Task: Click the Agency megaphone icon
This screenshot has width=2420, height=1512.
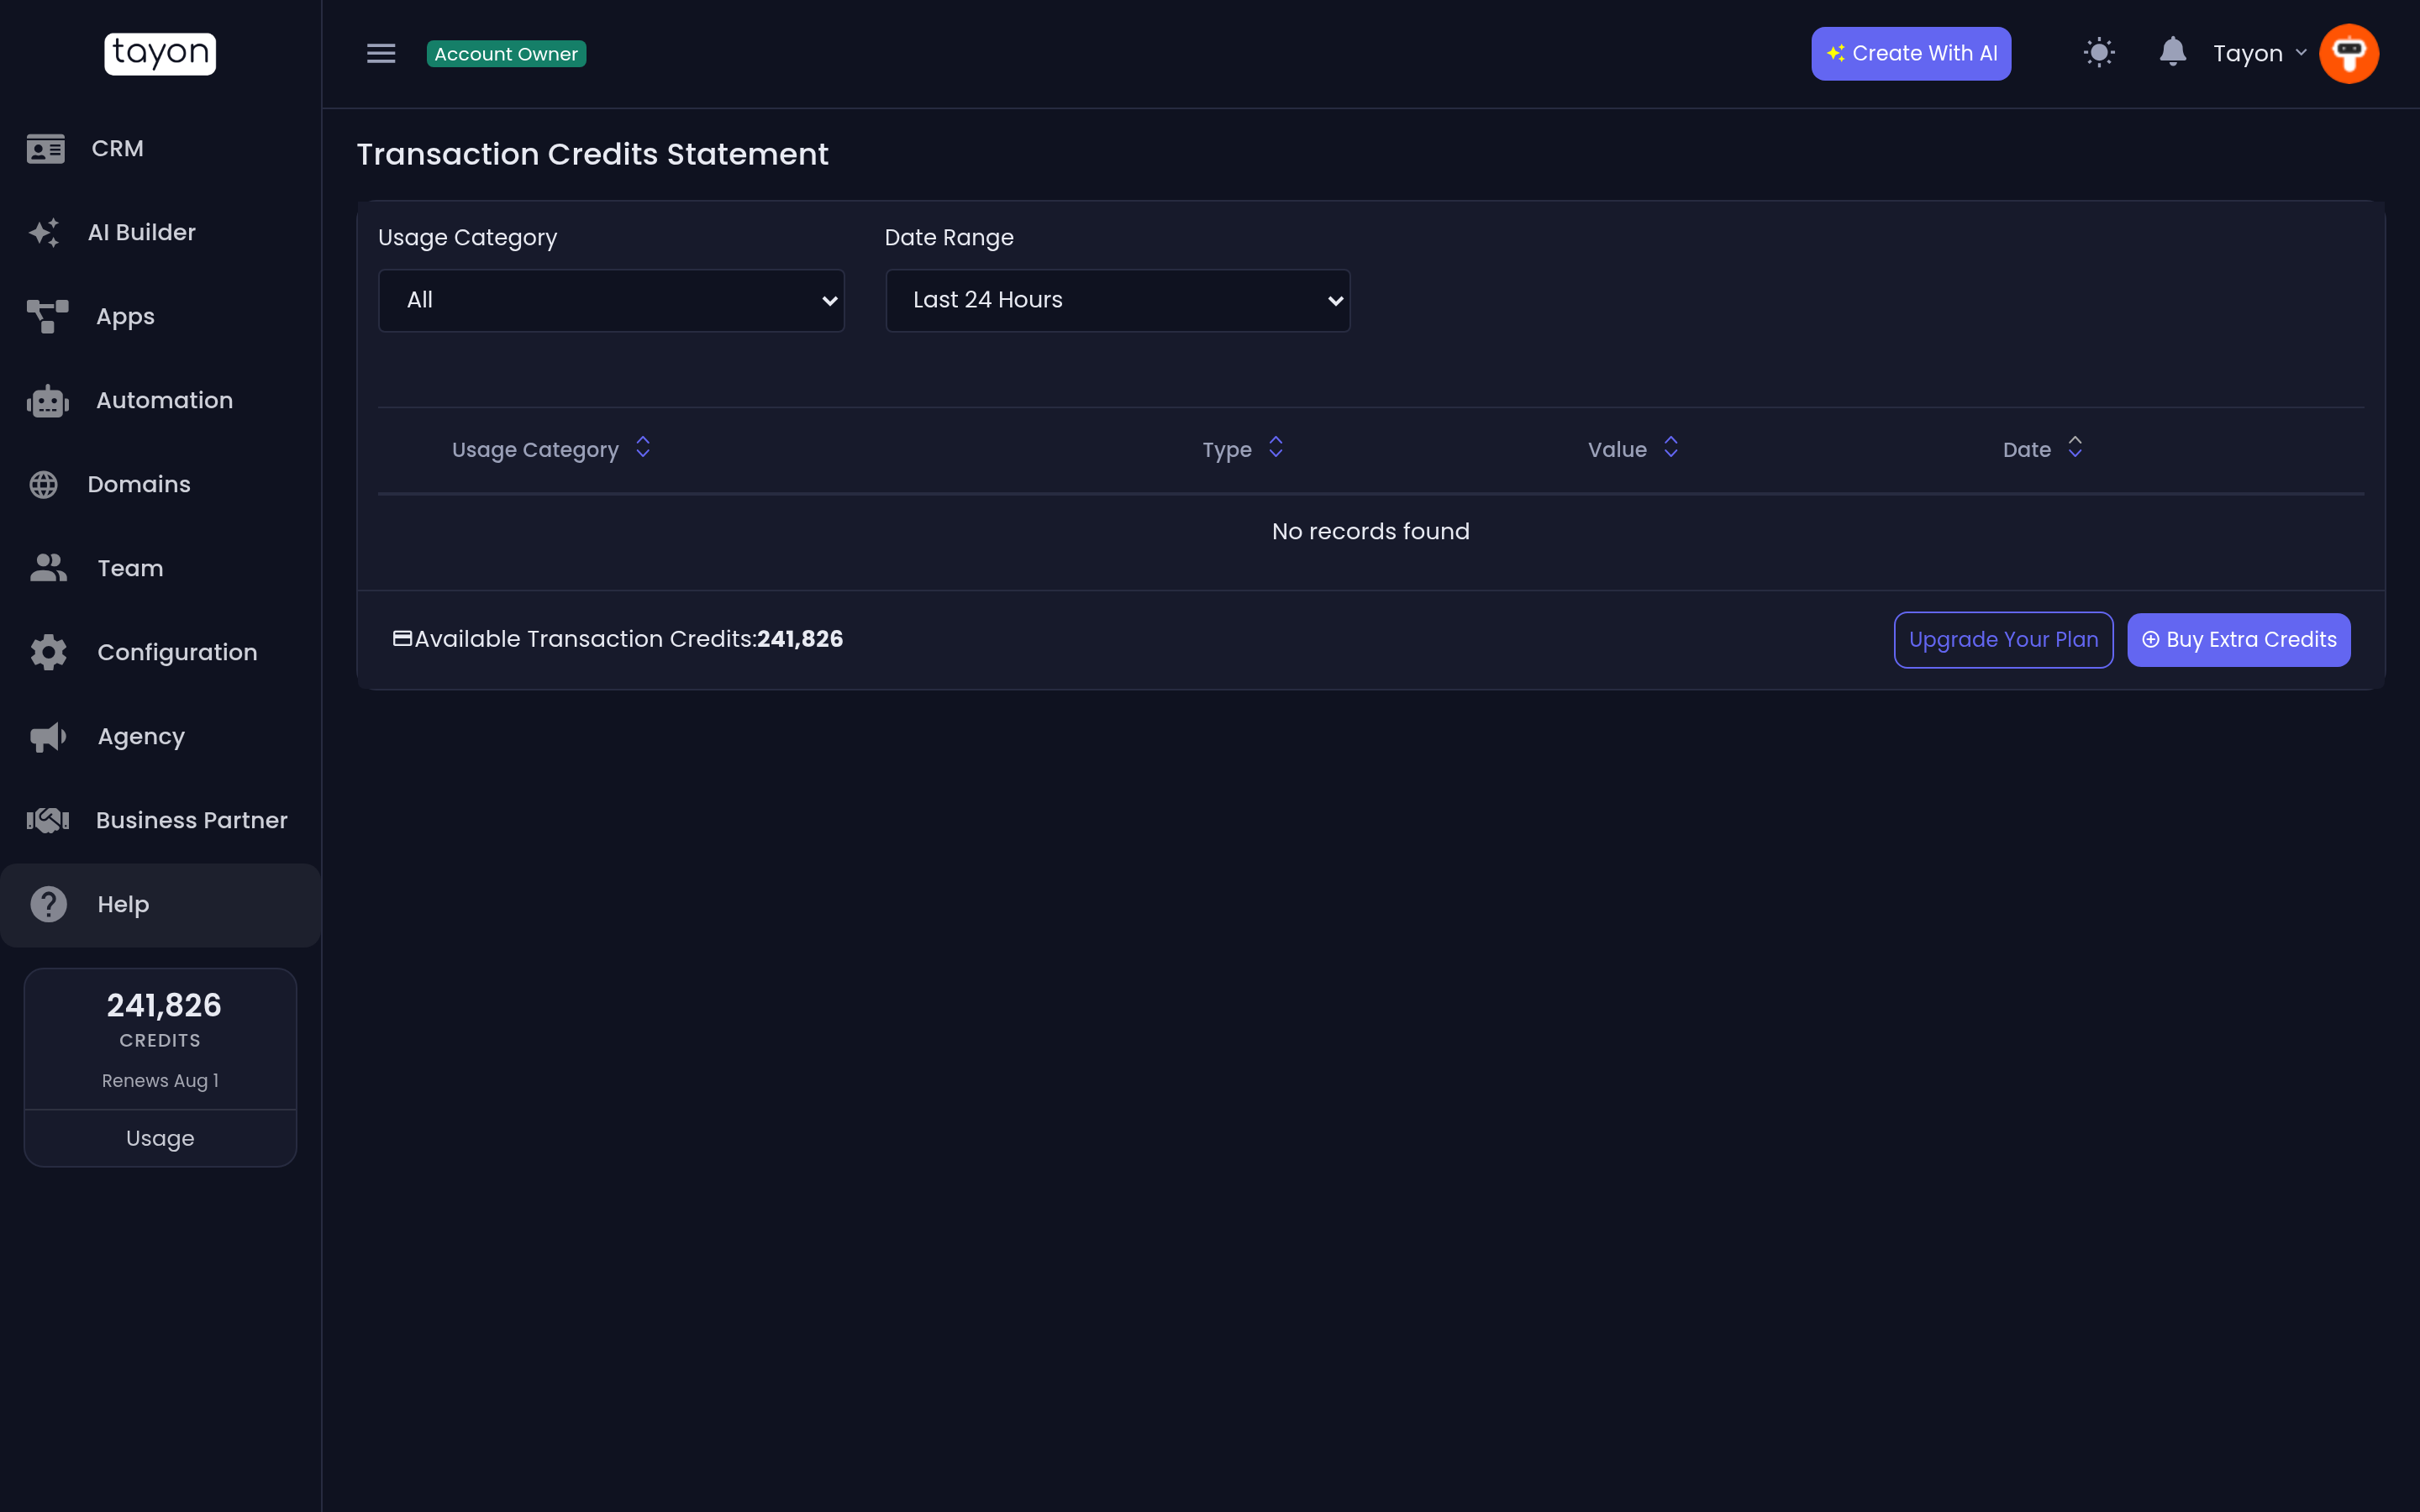Action: [x=48, y=737]
